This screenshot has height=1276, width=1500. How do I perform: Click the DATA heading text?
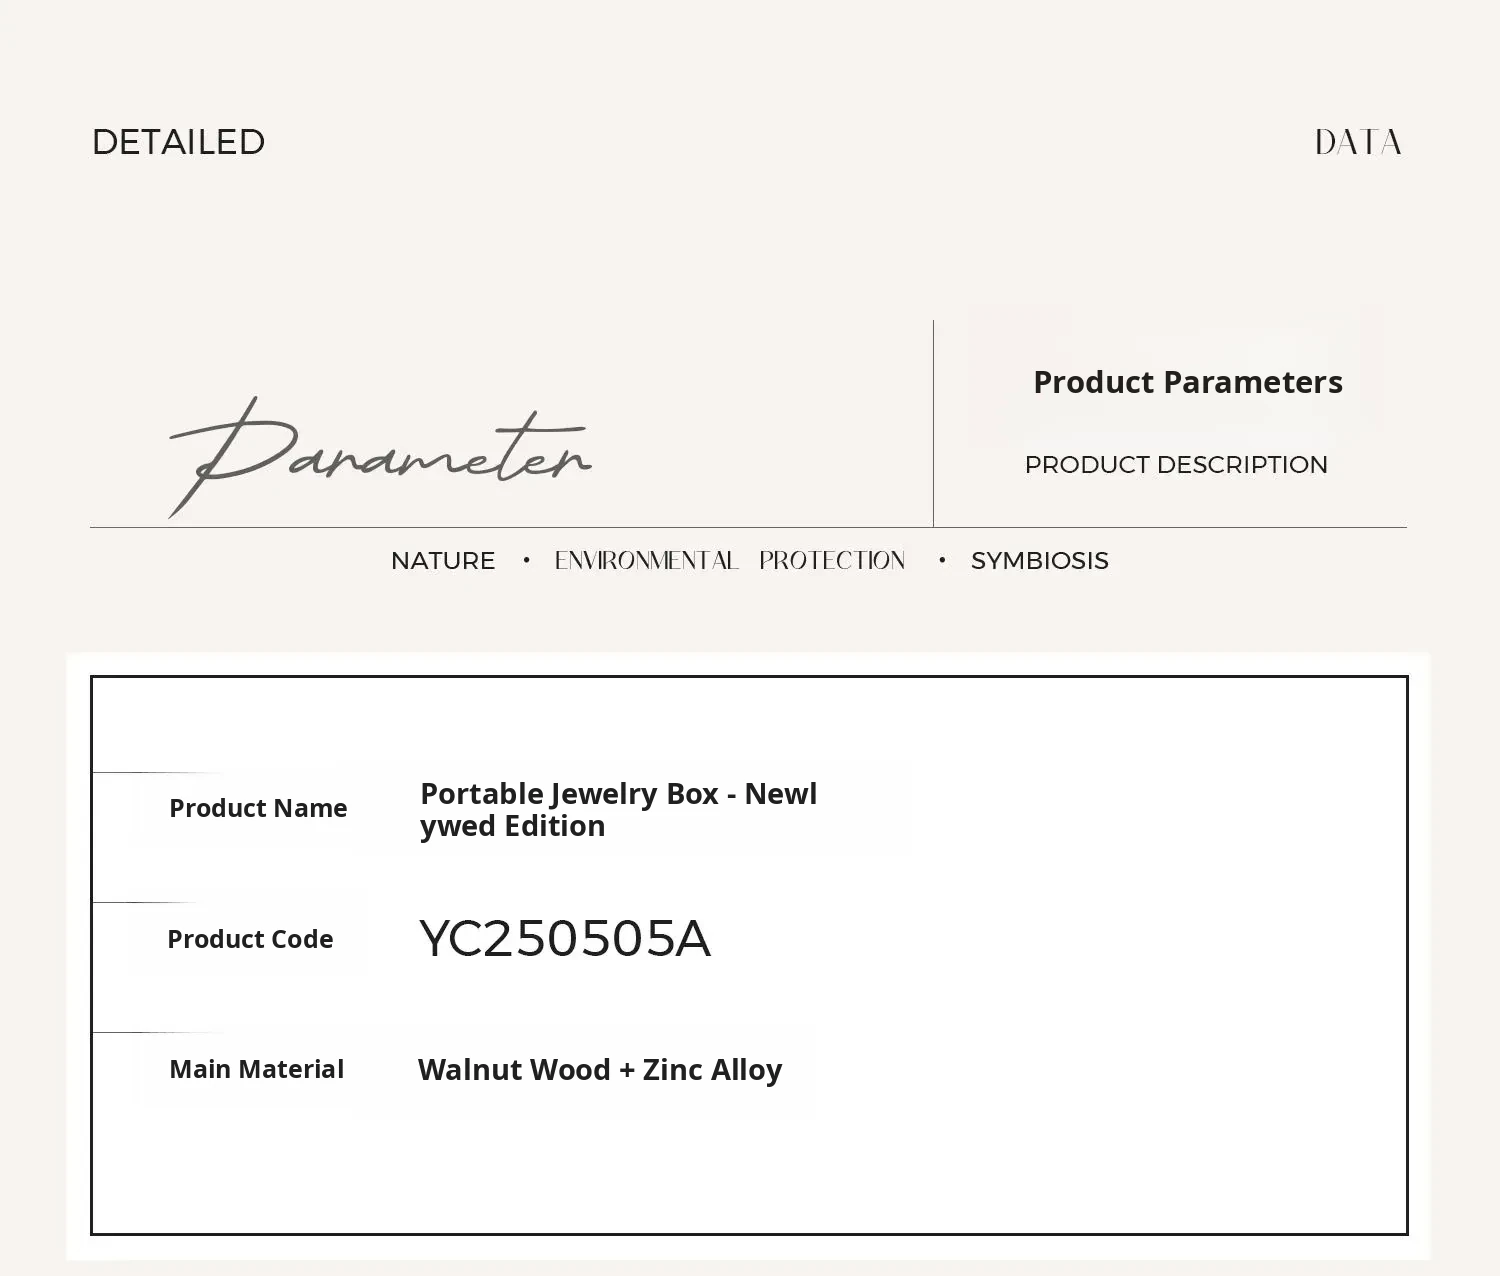[x=1358, y=143]
